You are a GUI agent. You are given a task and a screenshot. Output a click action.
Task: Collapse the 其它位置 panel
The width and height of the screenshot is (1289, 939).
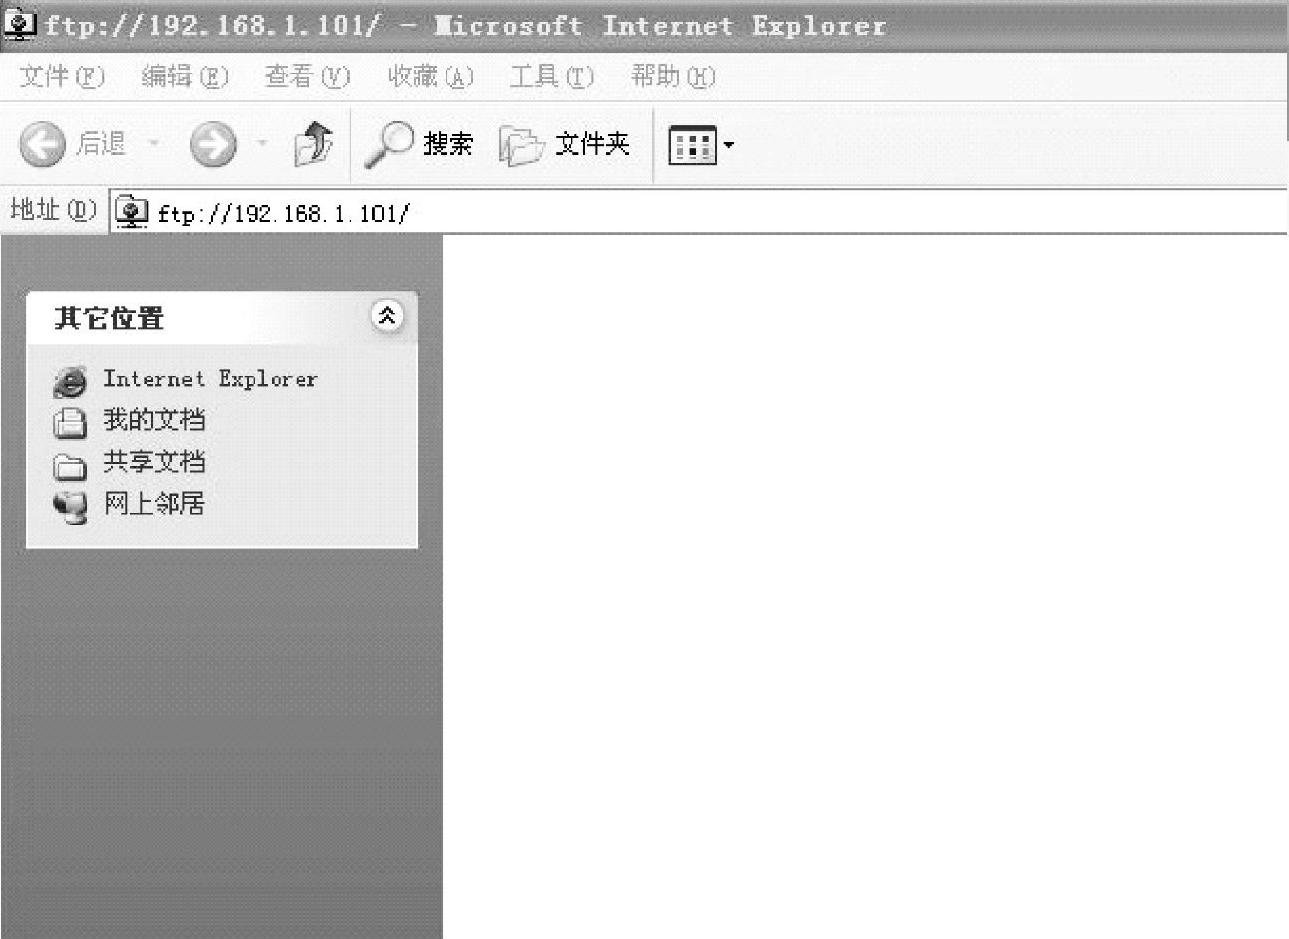[x=387, y=316]
